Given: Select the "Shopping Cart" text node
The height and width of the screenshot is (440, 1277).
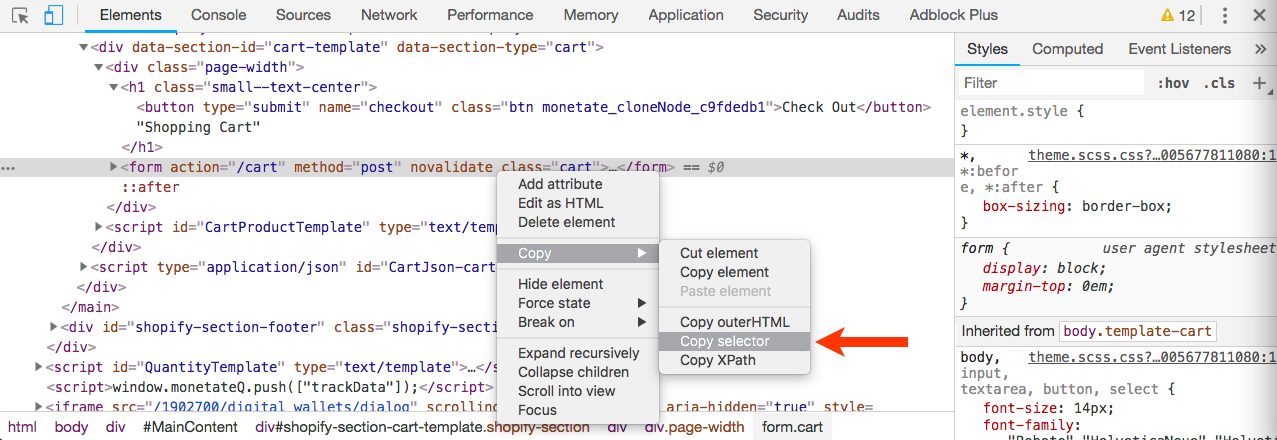Looking at the screenshot, I should pyautogui.click(x=198, y=127).
